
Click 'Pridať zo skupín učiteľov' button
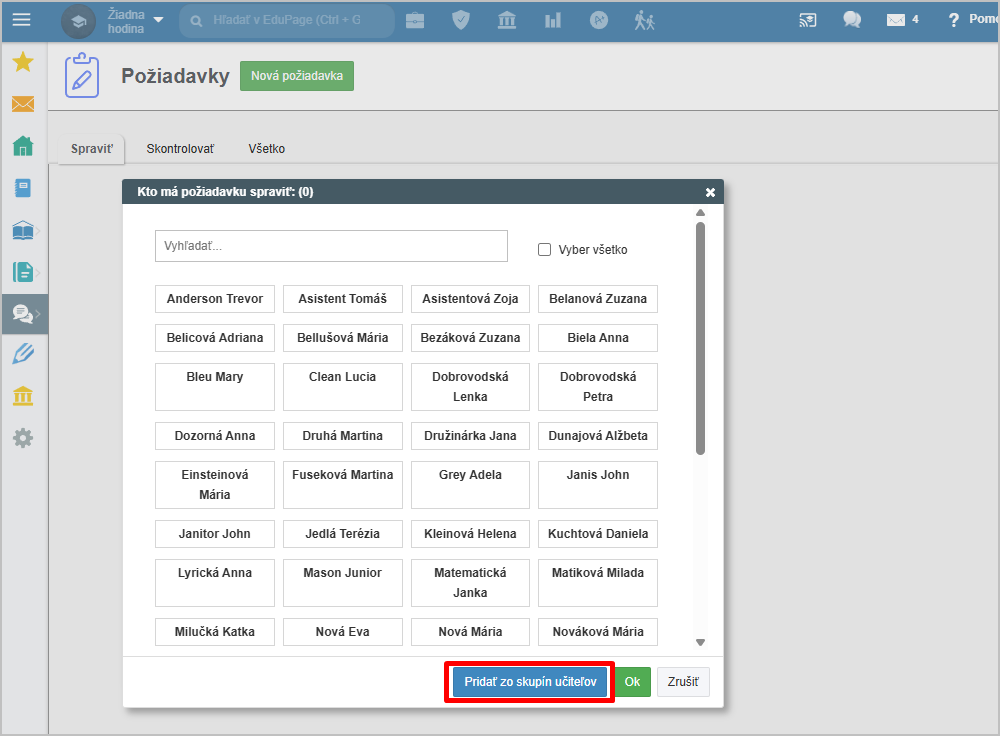click(530, 682)
